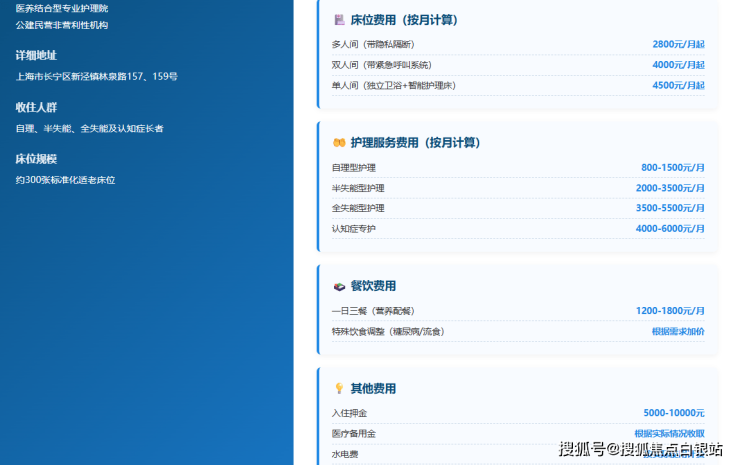Click the 全失能型护理 label
This screenshot has height=465, width=740.
358,208
